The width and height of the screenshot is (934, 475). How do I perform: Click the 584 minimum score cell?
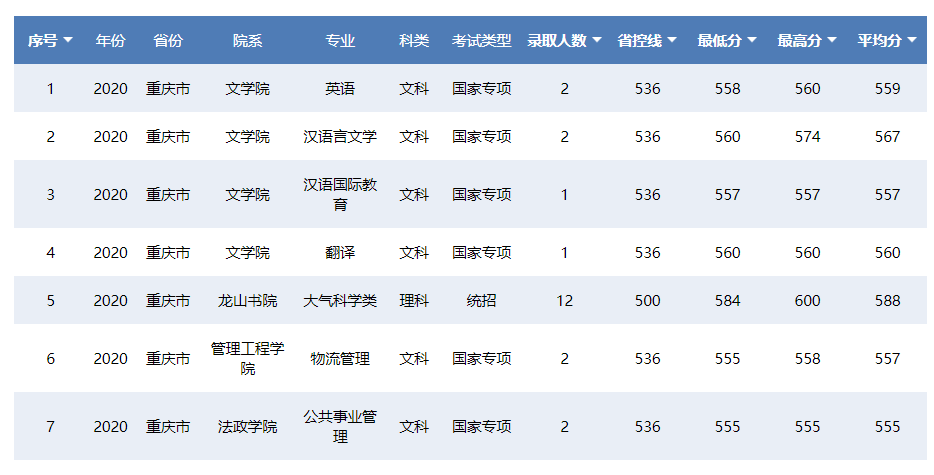(727, 301)
